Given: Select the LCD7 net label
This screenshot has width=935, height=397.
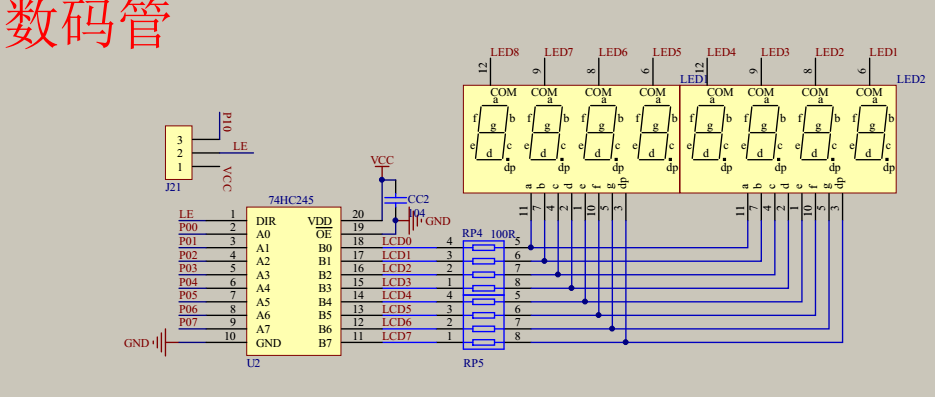Looking at the screenshot, I should coord(397,336).
